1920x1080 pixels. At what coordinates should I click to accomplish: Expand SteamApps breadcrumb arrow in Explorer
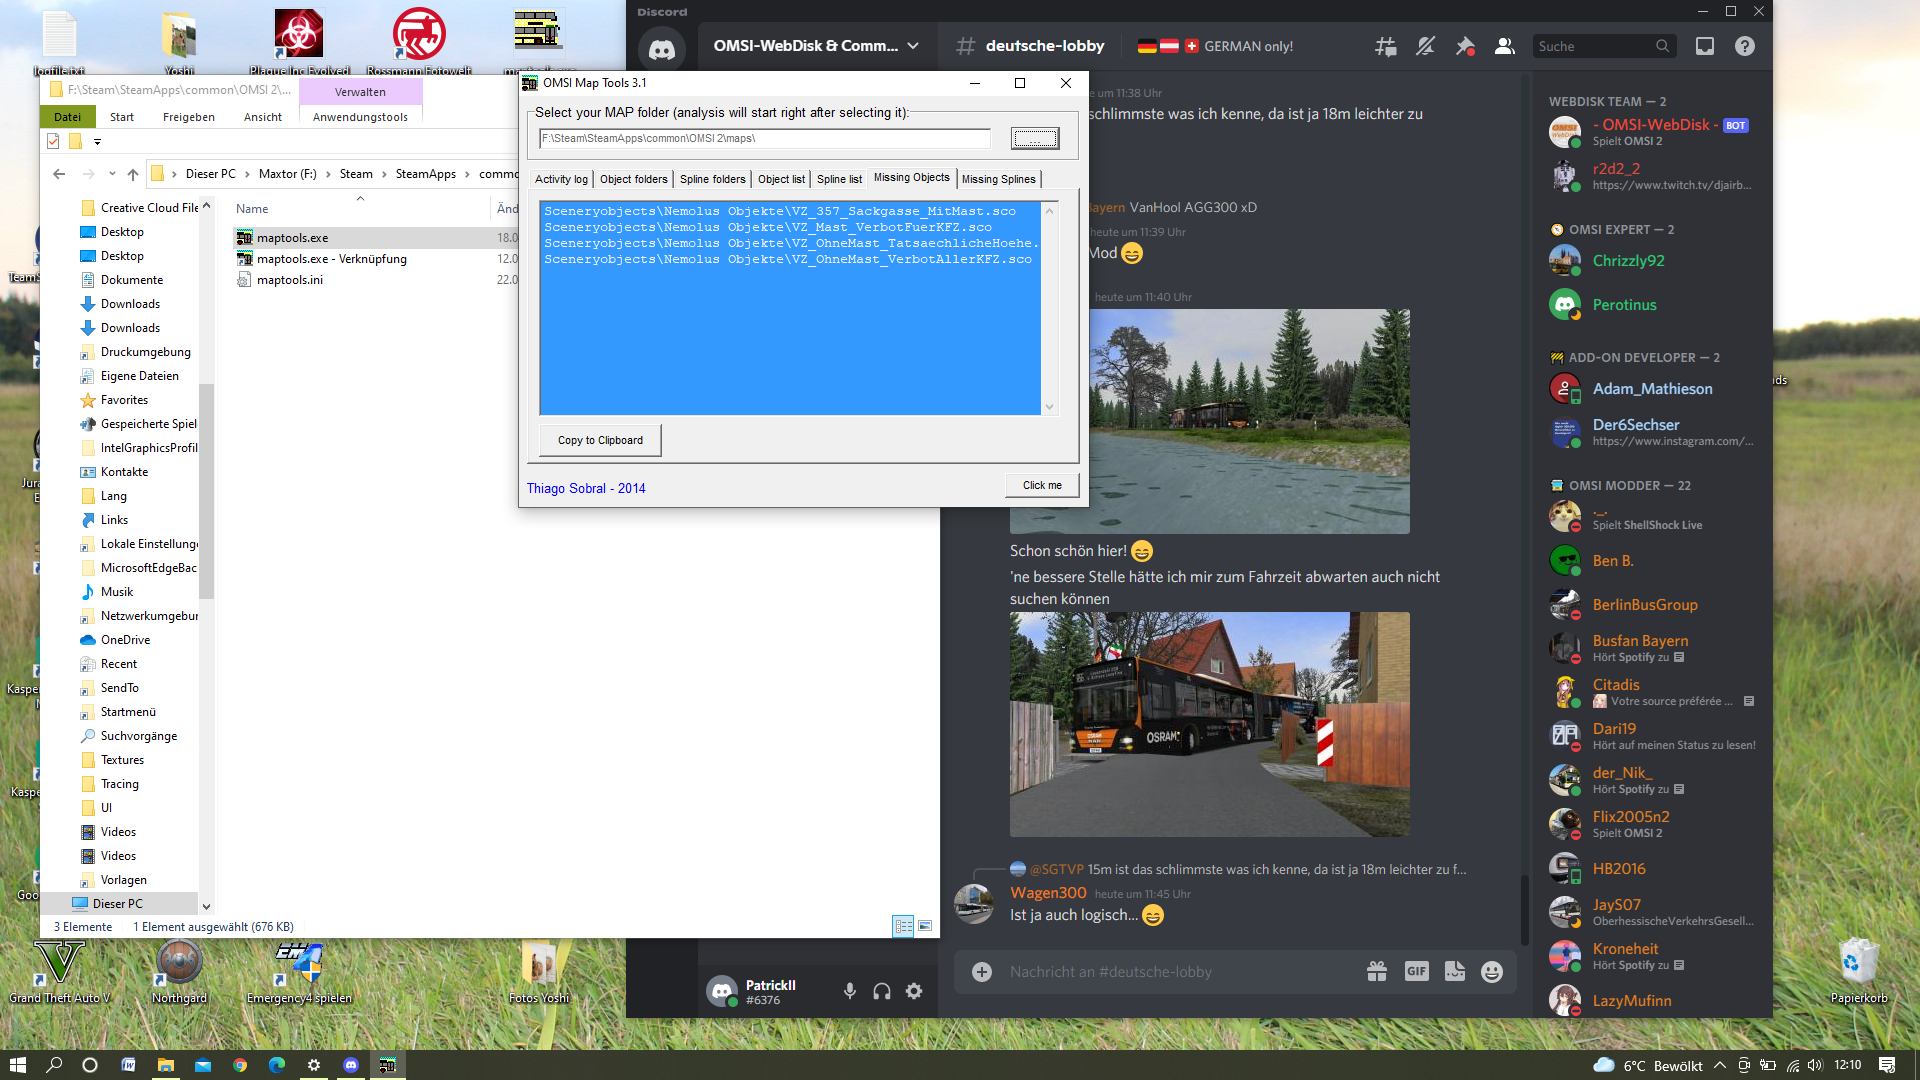click(467, 174)
